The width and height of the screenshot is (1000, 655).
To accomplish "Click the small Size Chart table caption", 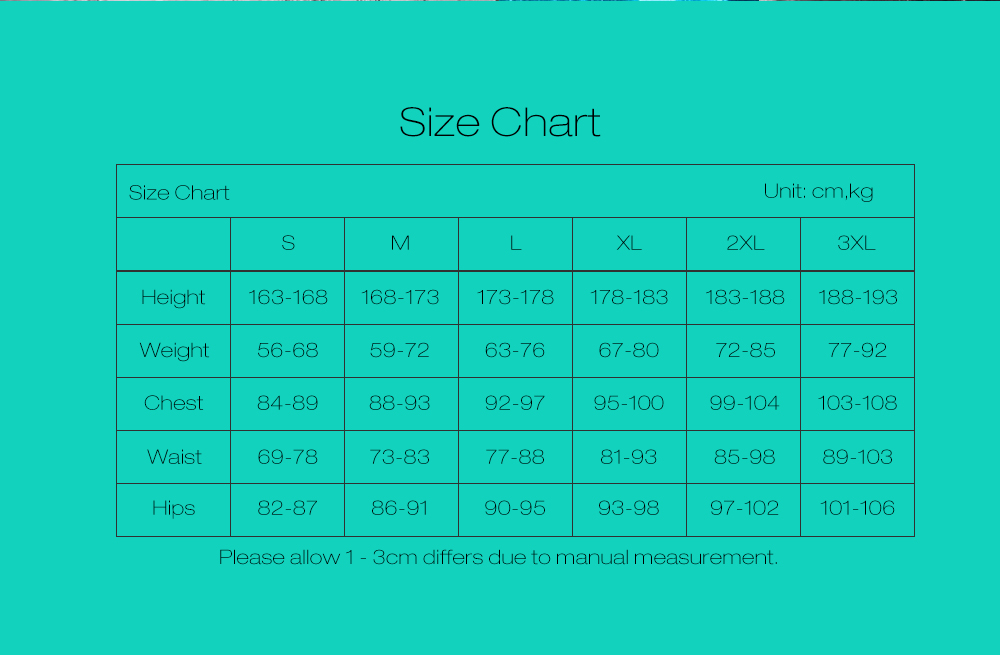I will click(179, 193).
